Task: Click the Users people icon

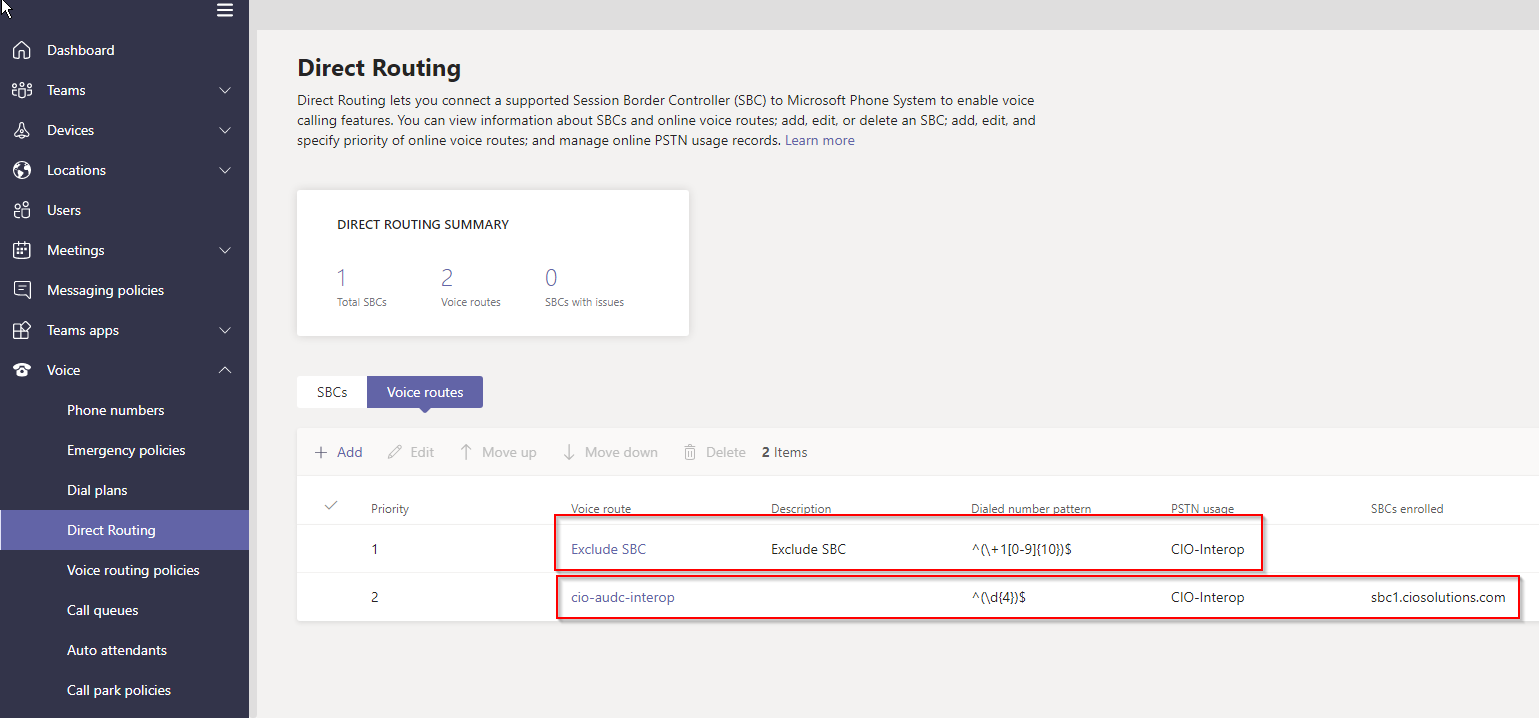Action: pyautogui.click(x=22, y=210)
